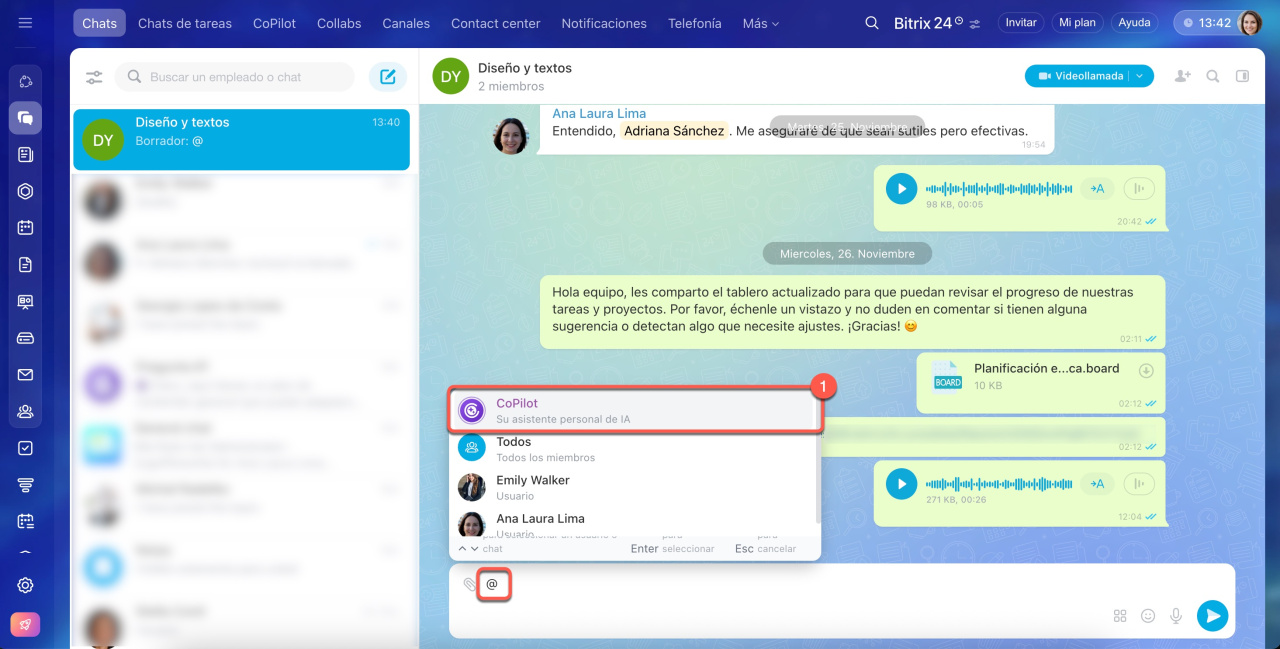Transcribe the 00:05 voice message

(x=1097, y=188)
